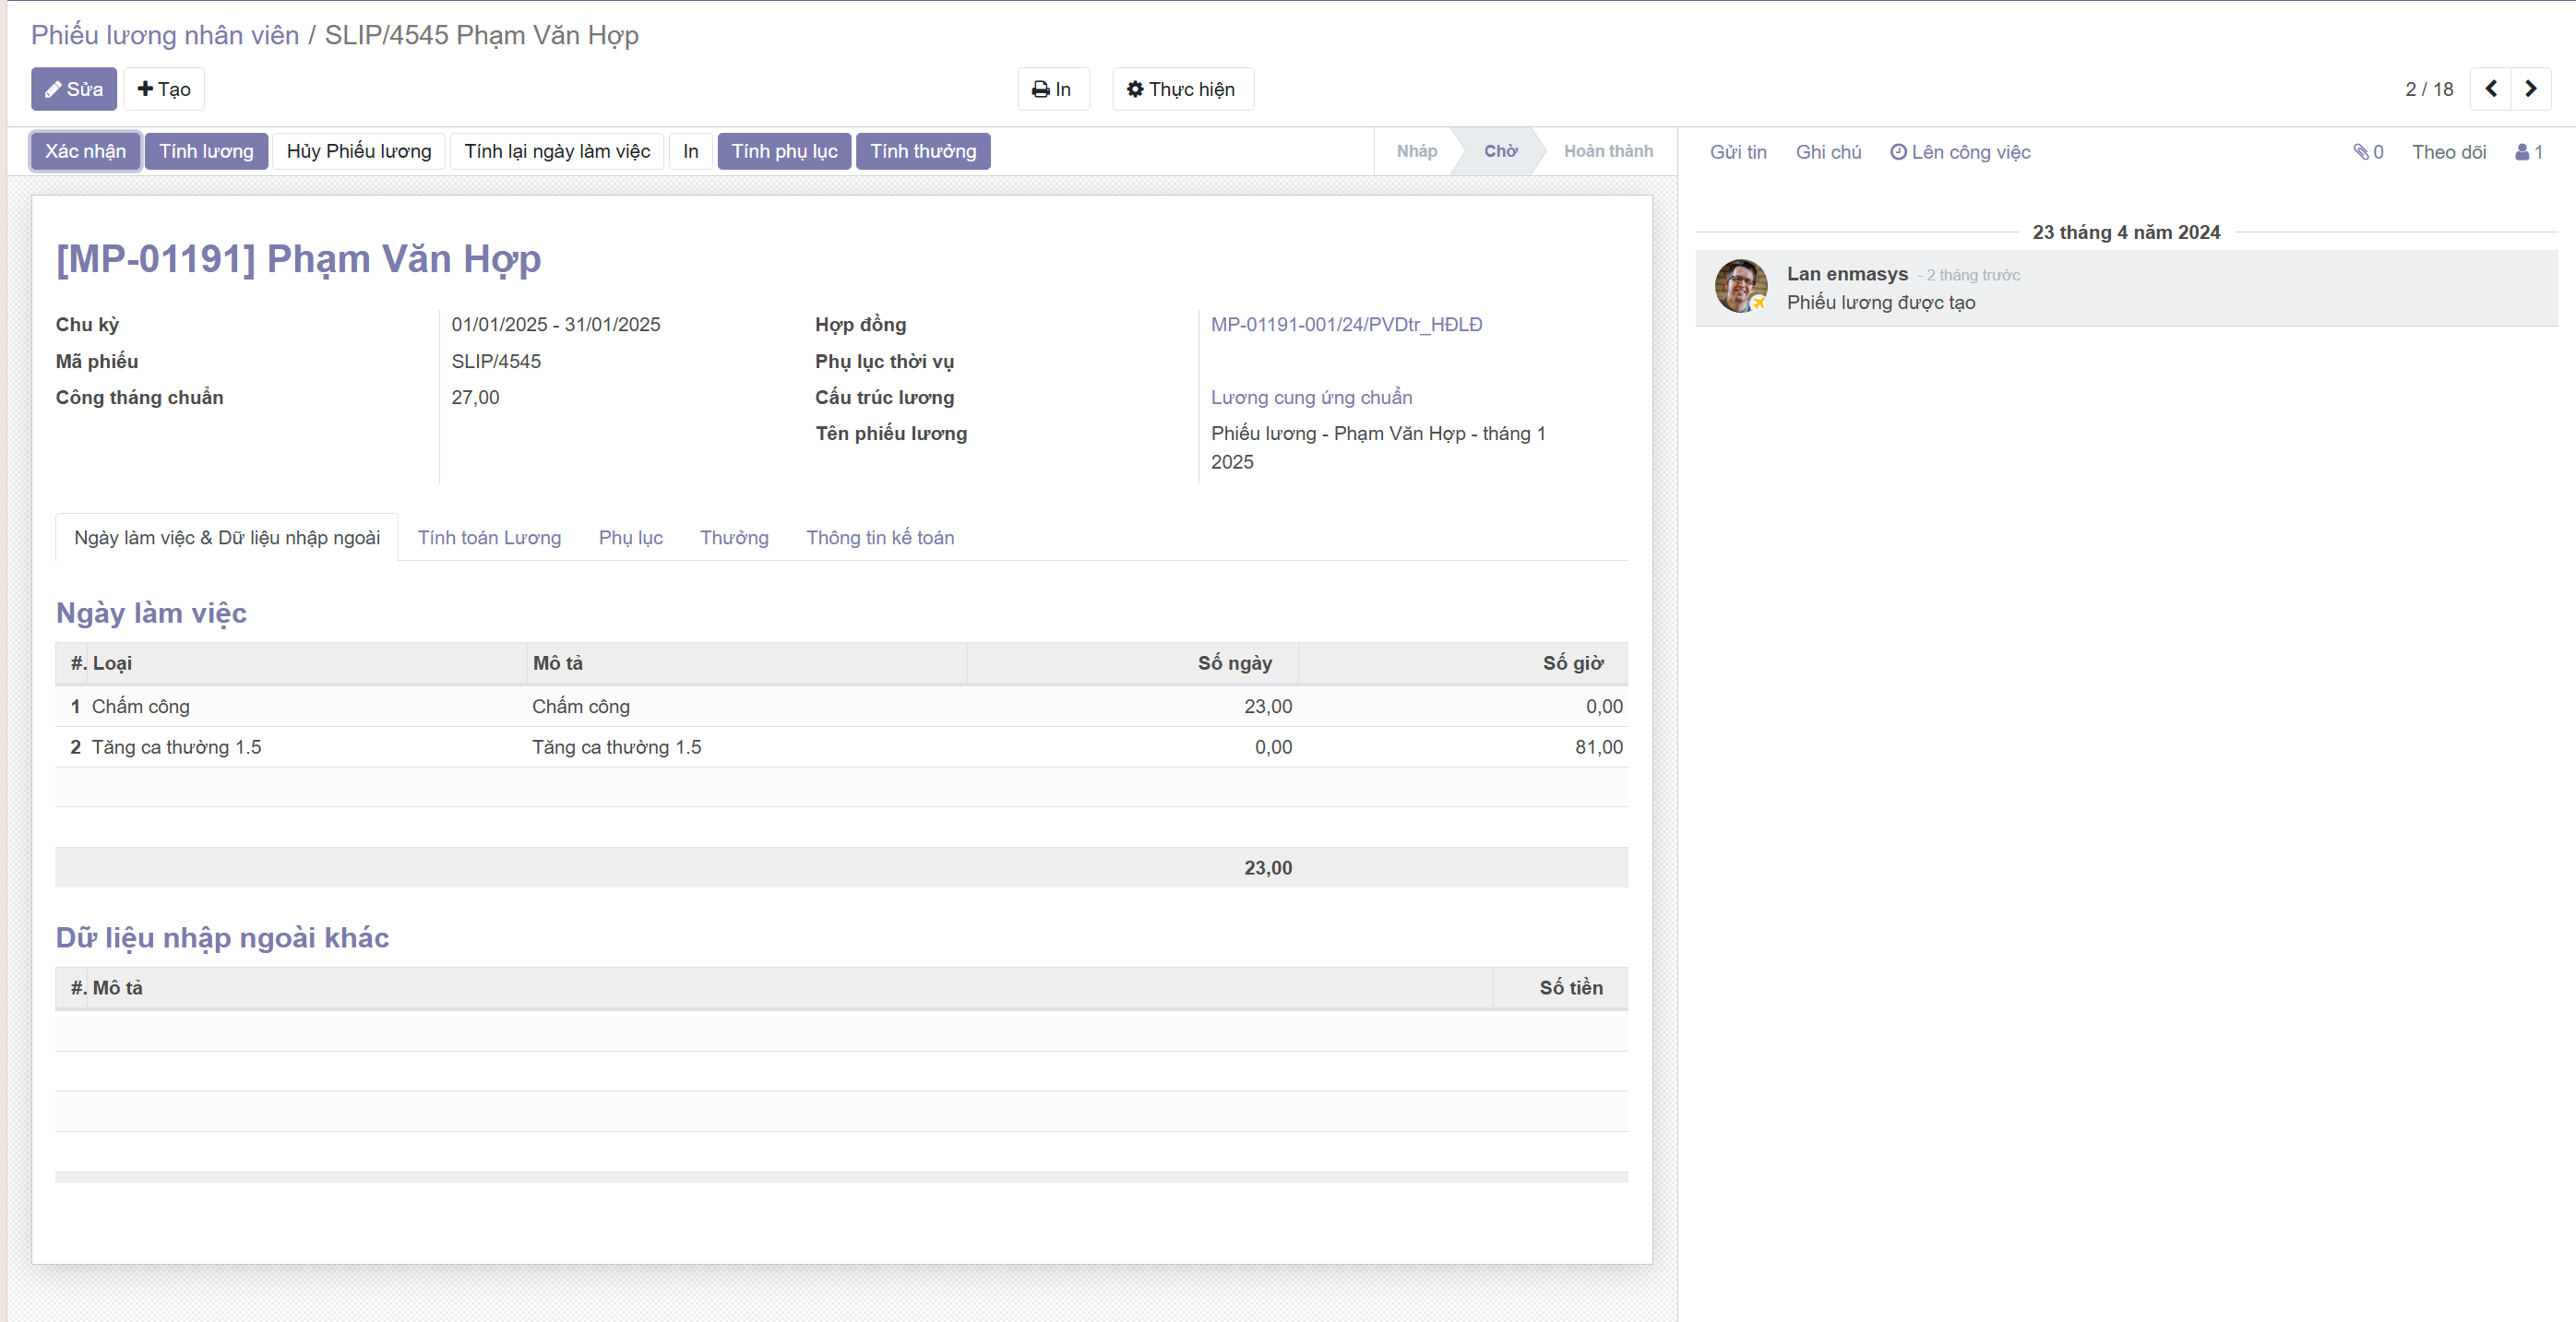Open the Thông tin kế toán tab
Screen dimensions: 2576x1322
tap(880, 538)
